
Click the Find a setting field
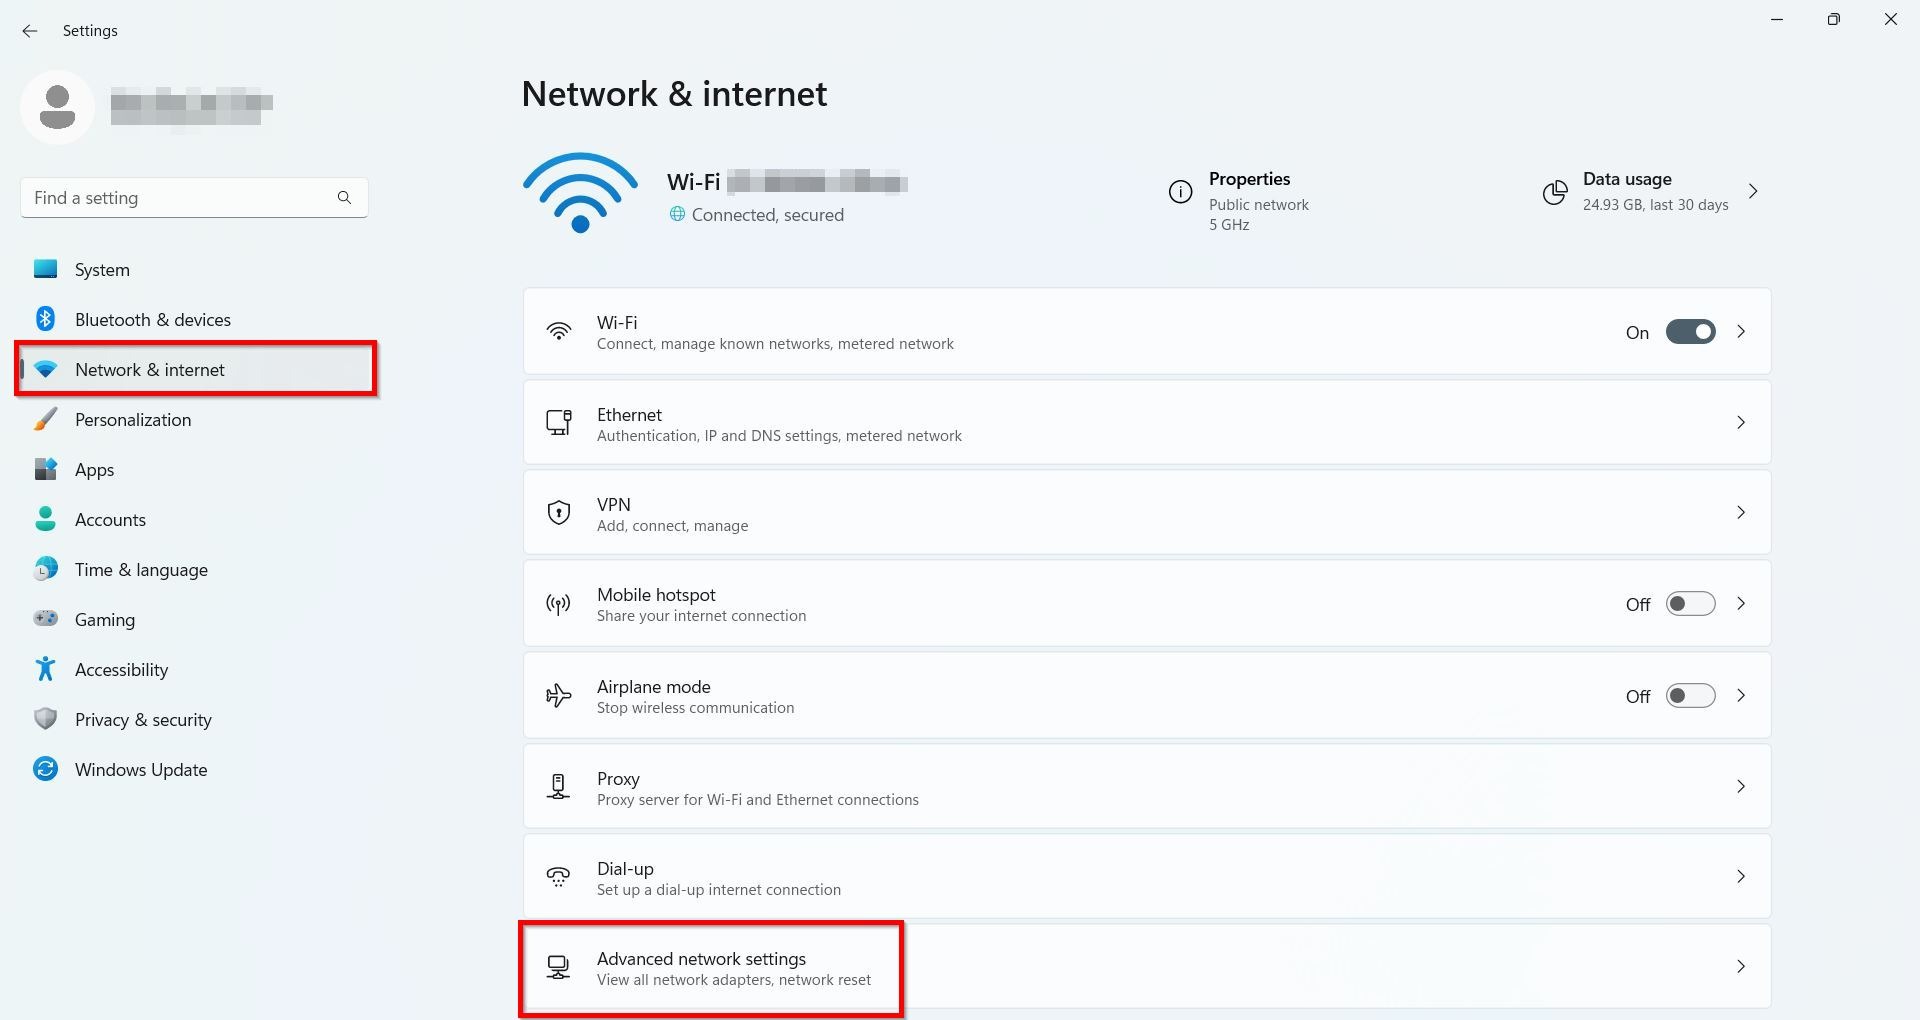pos(180,198)
